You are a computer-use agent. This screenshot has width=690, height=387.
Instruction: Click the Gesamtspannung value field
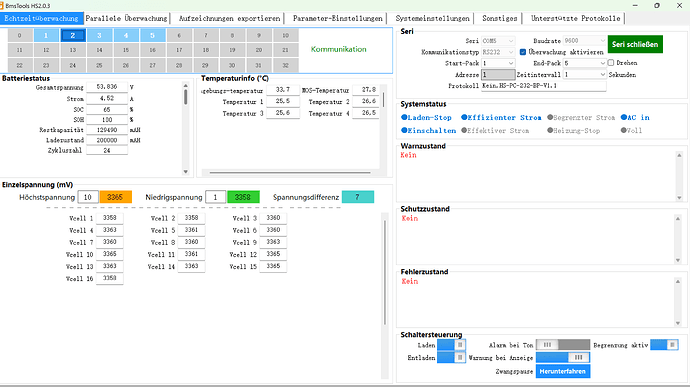tap(107, 87)
